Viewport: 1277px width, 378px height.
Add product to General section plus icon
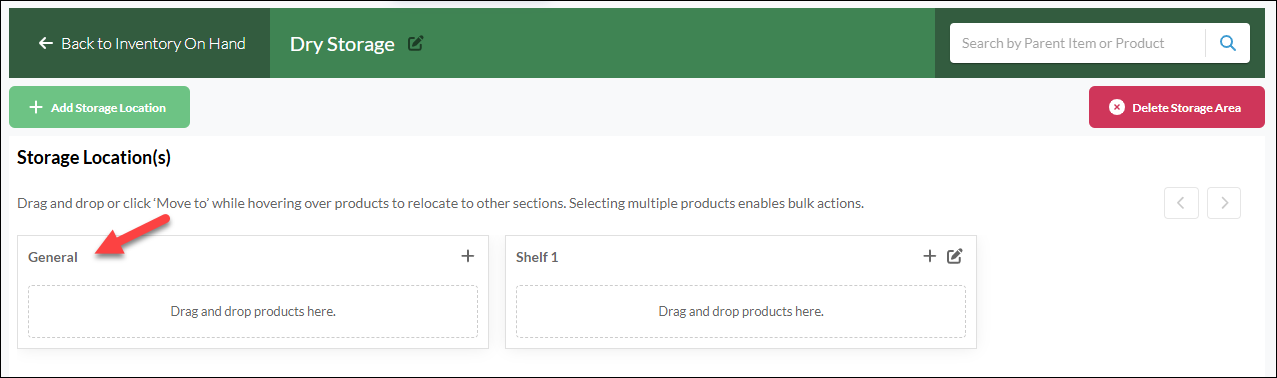tap(467, 256)
